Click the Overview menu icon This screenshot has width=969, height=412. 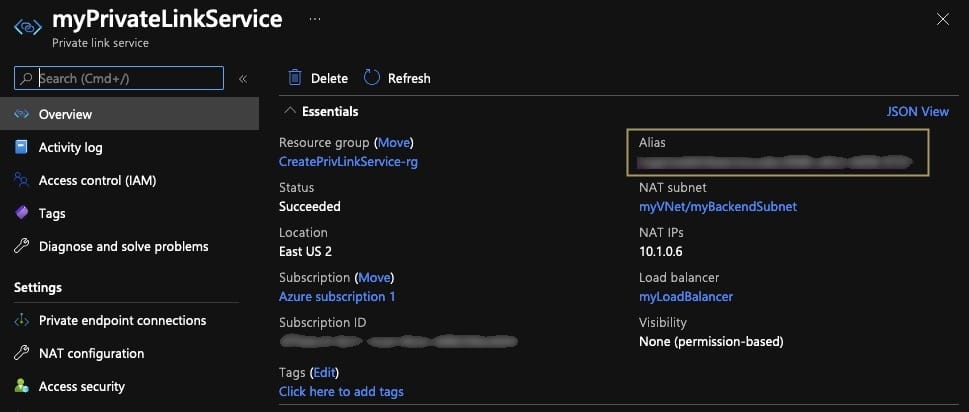pos(22,114)
